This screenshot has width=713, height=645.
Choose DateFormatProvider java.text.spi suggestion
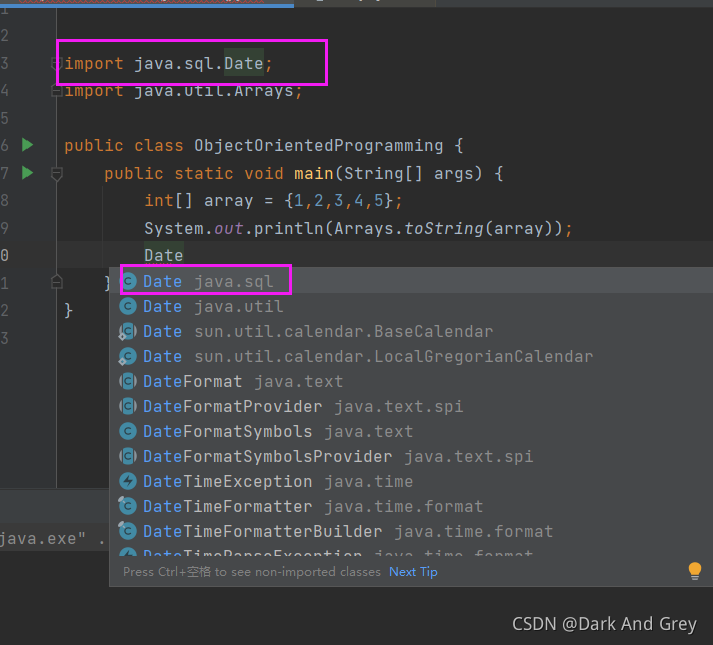tap(411, 406)
